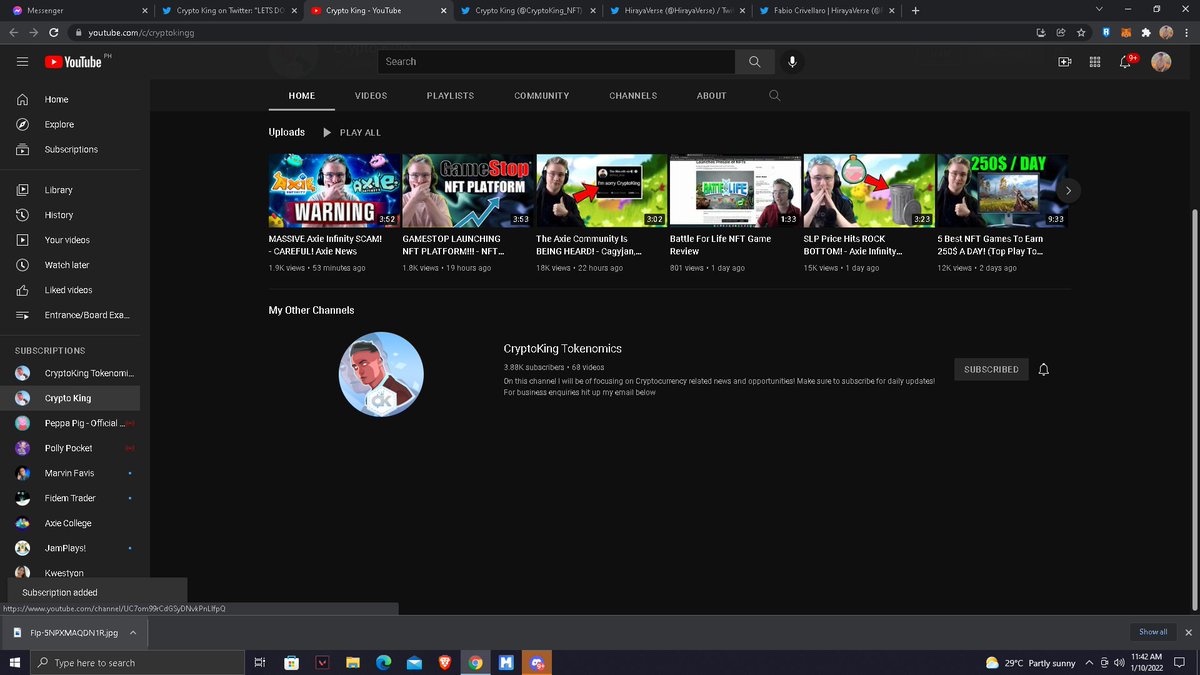Click the SUBSCRIBED button
This screenshot has height=675, width=1200.
(991, 369)
